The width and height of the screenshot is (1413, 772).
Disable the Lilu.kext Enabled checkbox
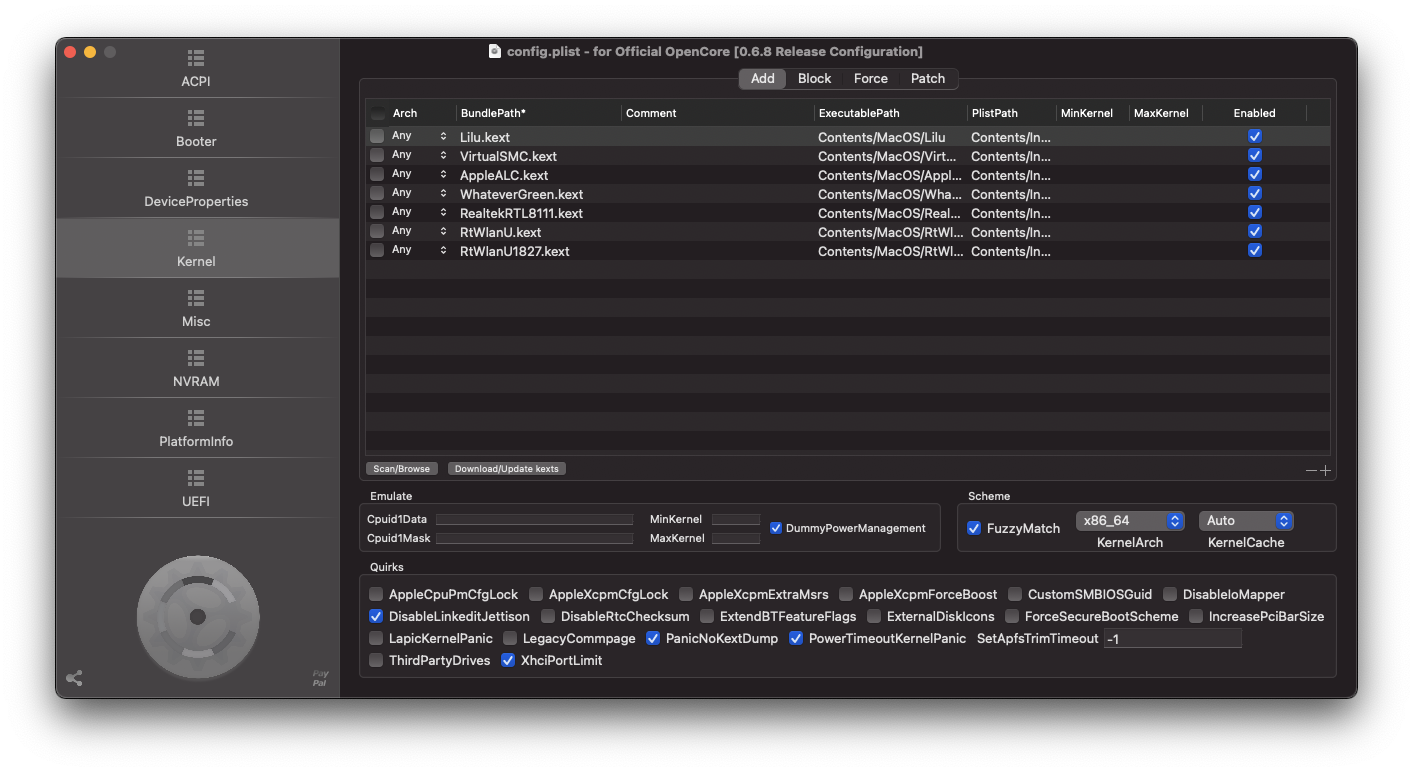click(x=1254, y=136)
